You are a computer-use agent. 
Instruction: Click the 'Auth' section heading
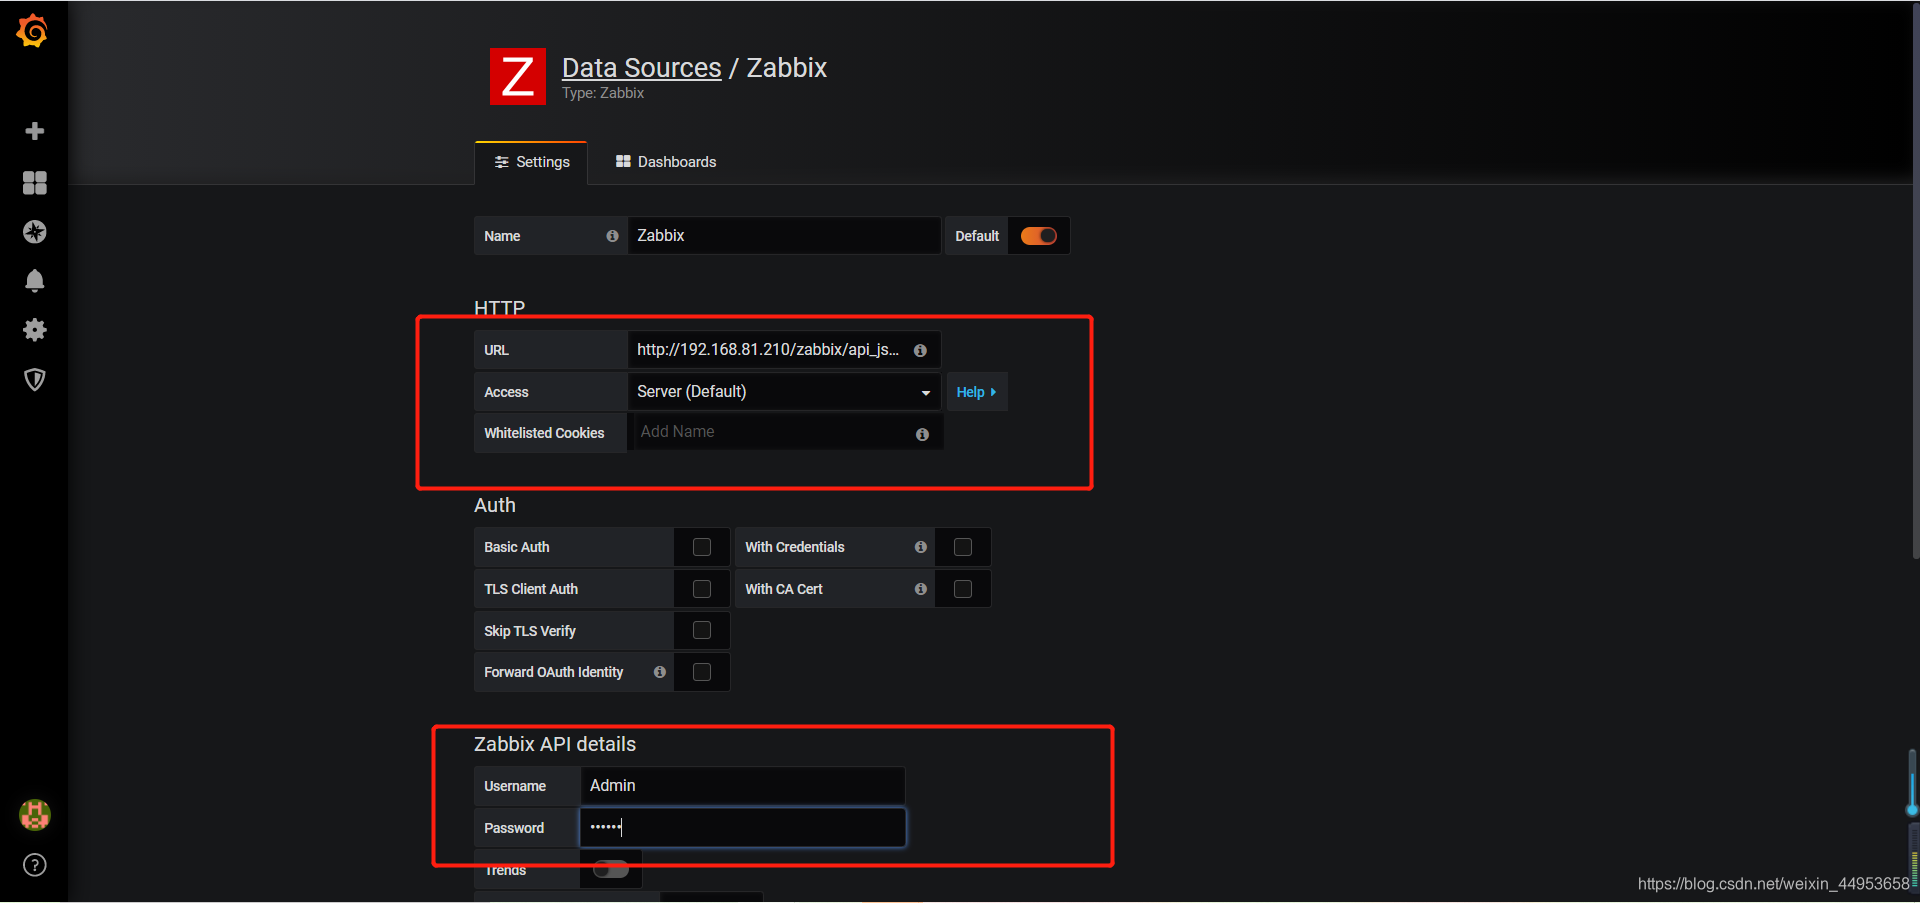[x=495, y=505]
